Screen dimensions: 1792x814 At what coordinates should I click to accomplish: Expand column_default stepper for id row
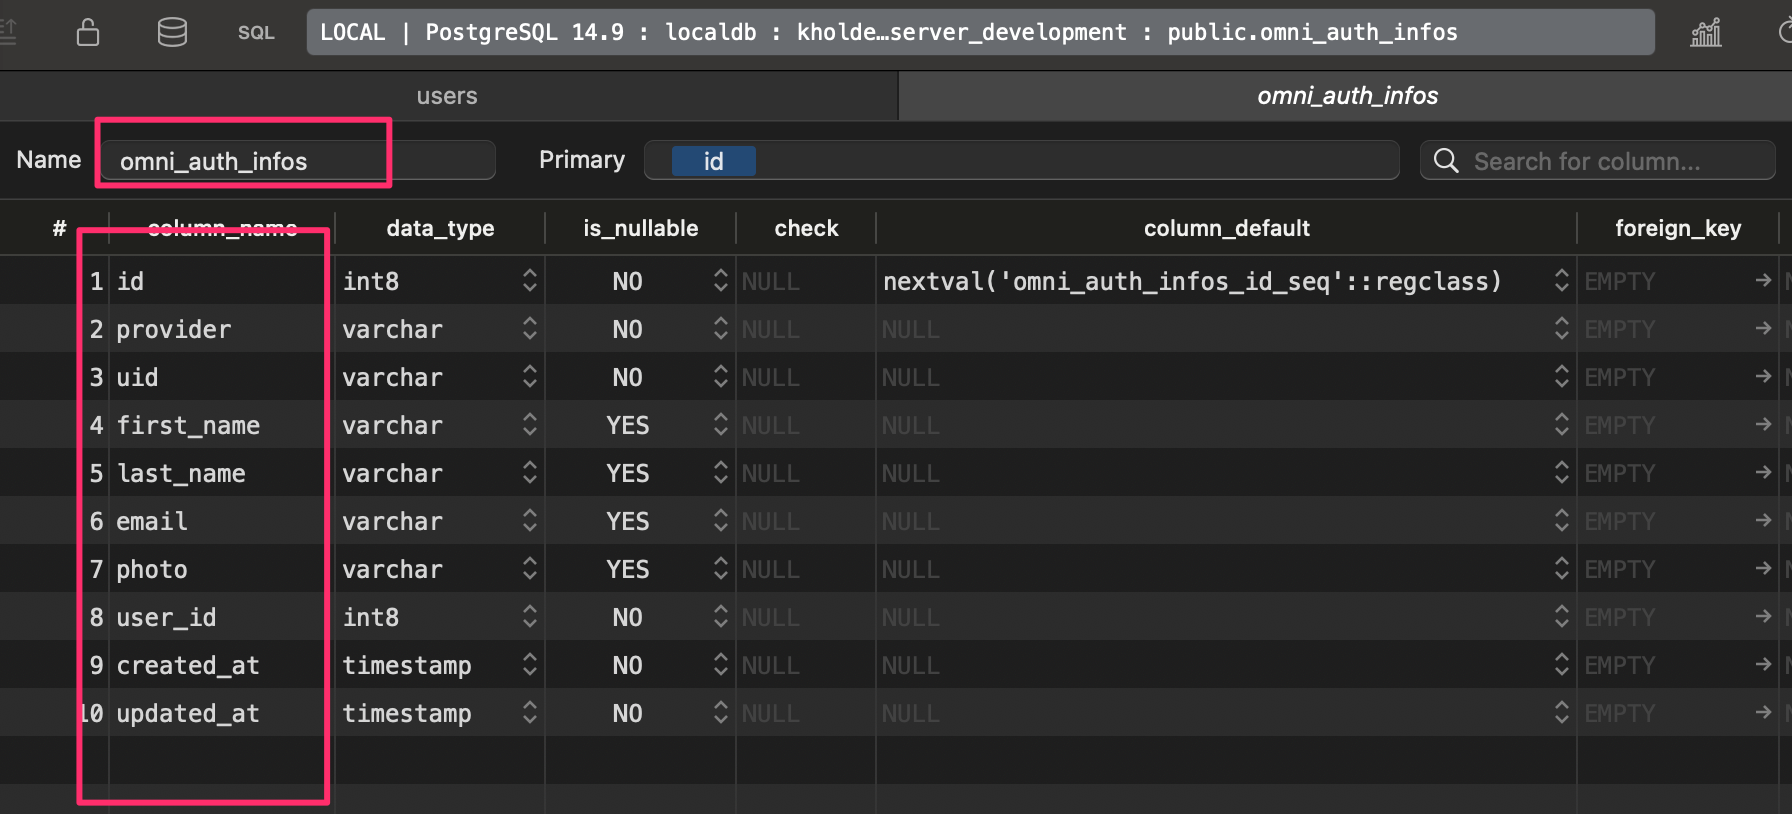coord(1561,281)
